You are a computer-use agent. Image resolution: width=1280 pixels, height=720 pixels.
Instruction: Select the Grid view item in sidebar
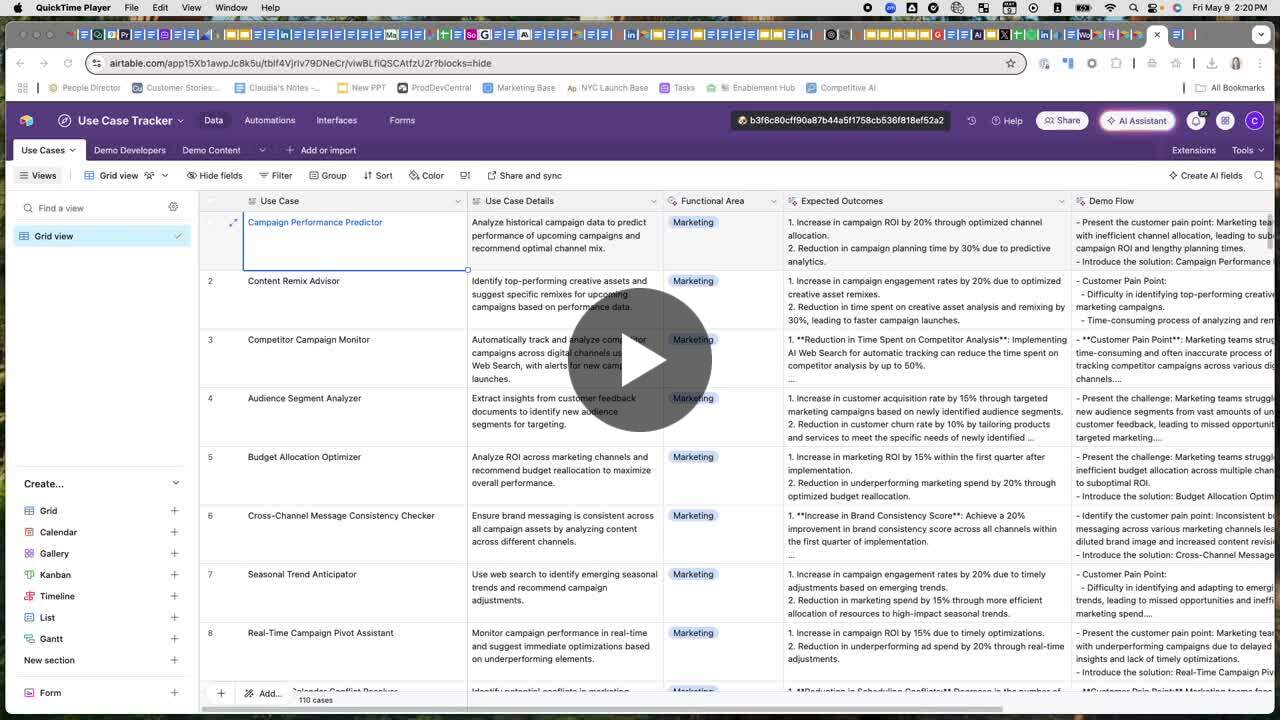point(102,236)
